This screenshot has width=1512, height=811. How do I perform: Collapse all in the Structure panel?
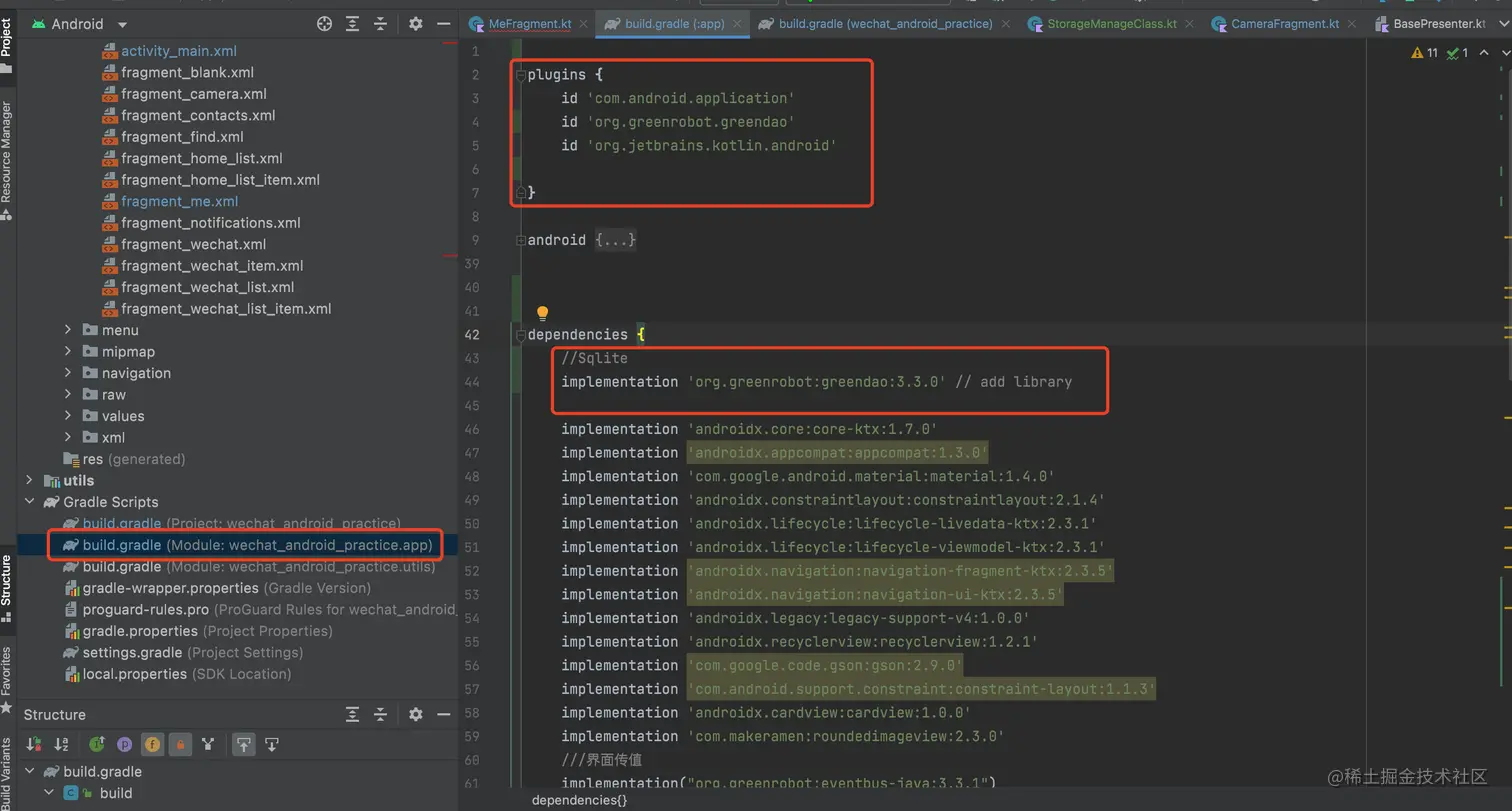point(381,714)
